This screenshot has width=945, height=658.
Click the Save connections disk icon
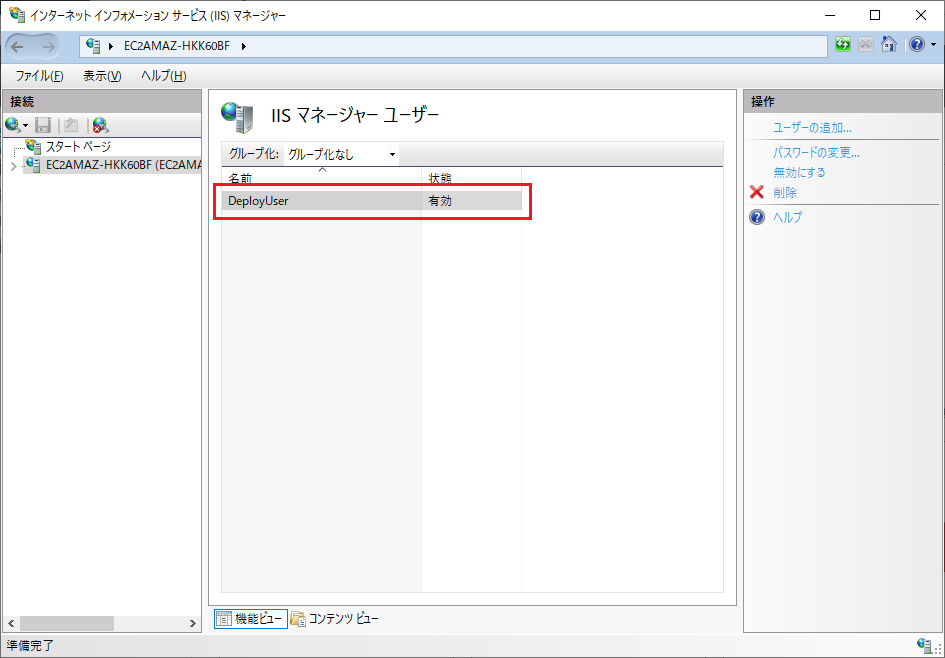[42, 125]
